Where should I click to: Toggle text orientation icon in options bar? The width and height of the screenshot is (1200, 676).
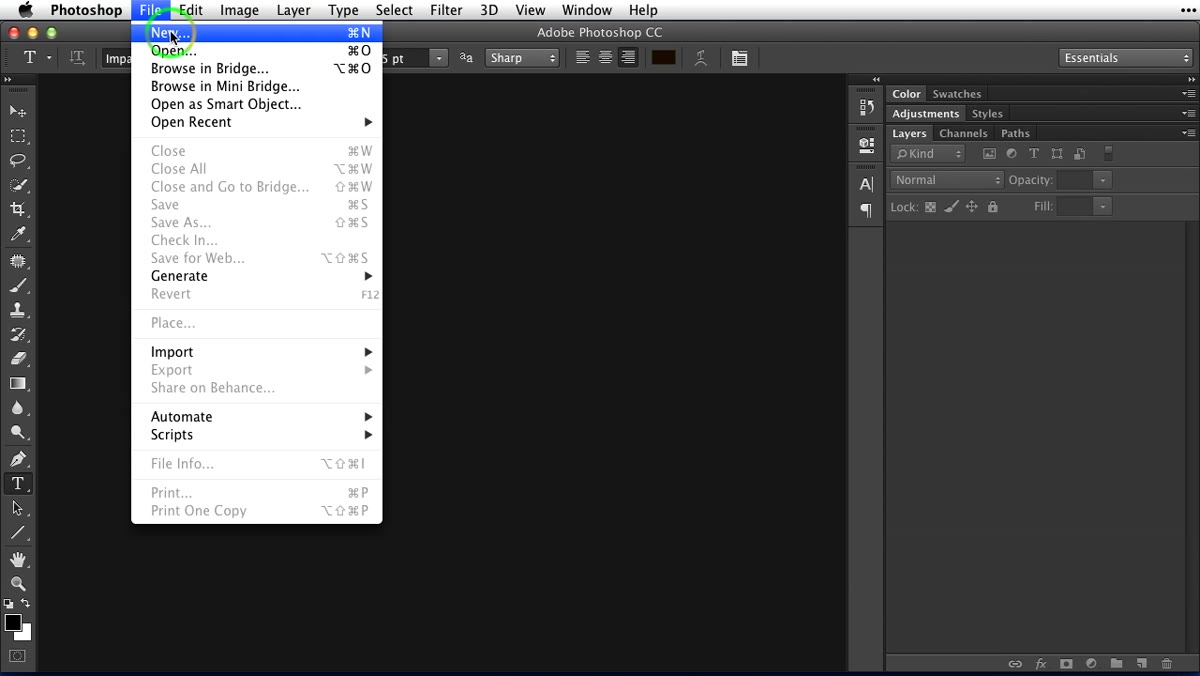point(77,58)
